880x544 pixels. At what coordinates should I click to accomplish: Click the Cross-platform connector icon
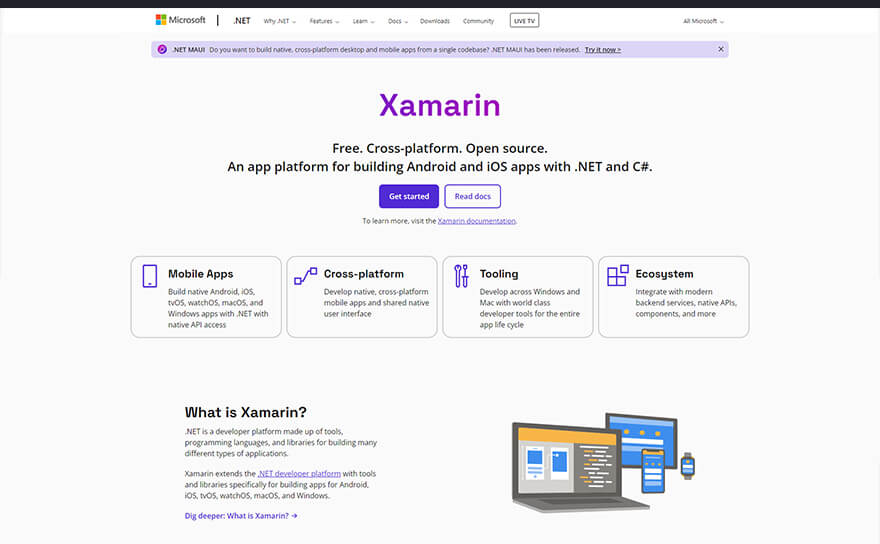pos(305,276)
